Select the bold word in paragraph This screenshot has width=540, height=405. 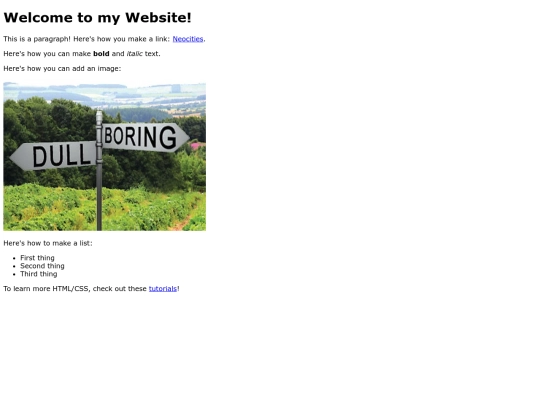pos(101,54)
